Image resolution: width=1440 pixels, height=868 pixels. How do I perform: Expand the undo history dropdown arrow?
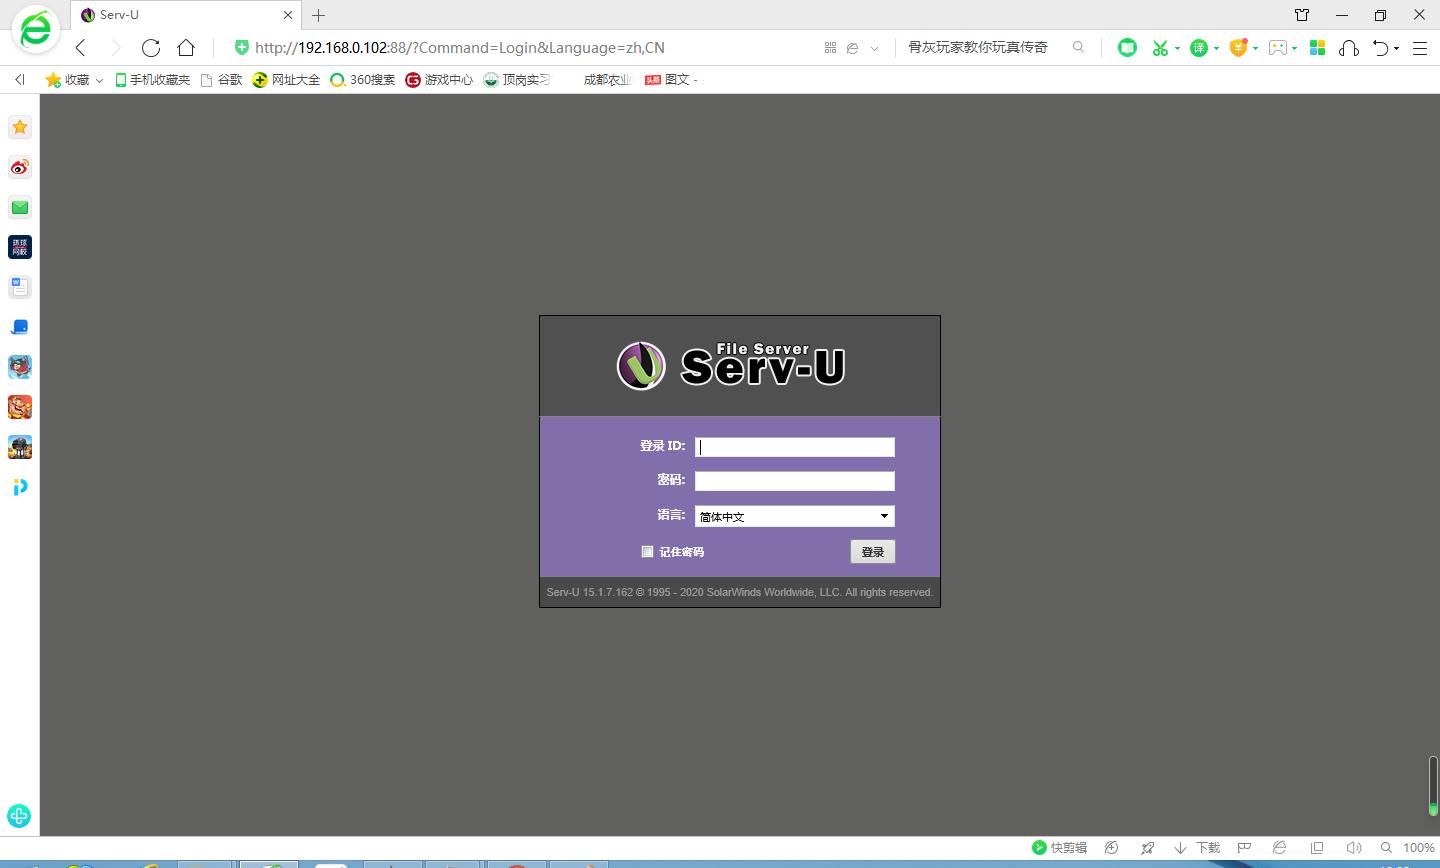point(1397,48)
